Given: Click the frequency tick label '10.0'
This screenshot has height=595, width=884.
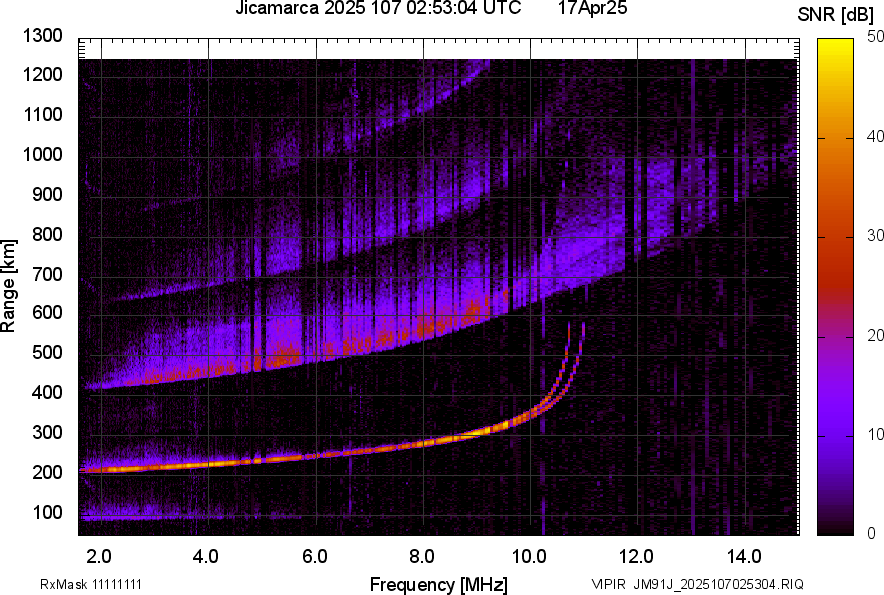Looking at the screenshot, I should (529, 557).
